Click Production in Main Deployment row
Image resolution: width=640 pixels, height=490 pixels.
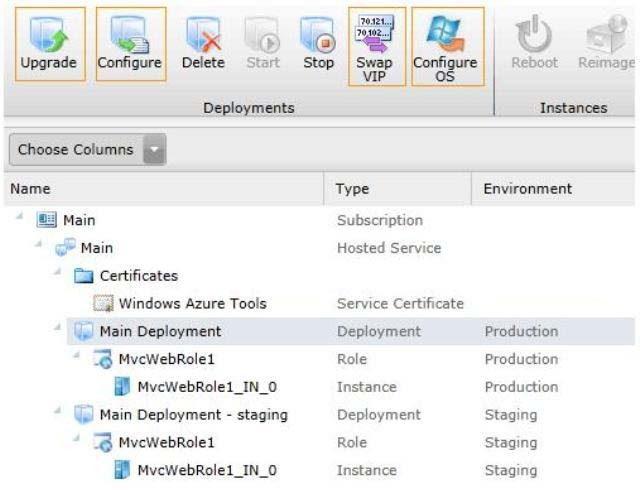[521, 332]
